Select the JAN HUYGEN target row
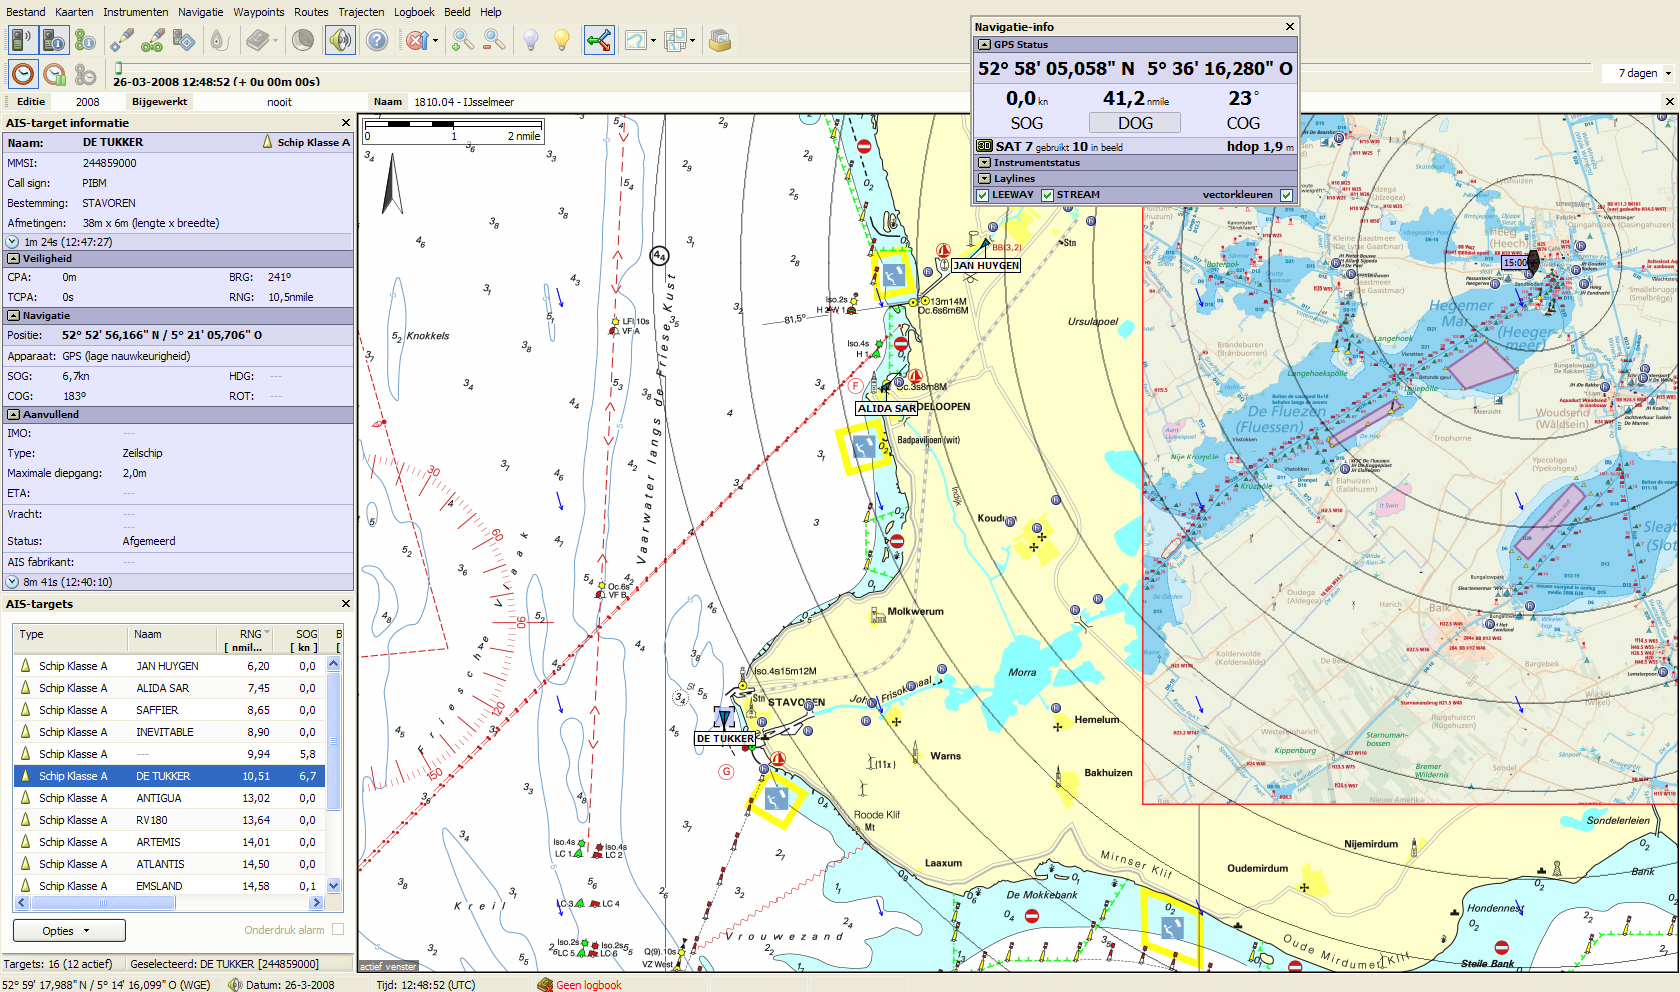 tap(169, 666)
